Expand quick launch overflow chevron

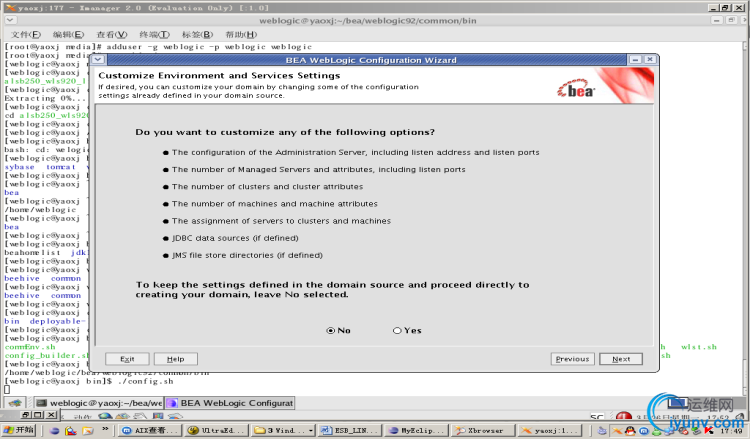pos(105,429)
